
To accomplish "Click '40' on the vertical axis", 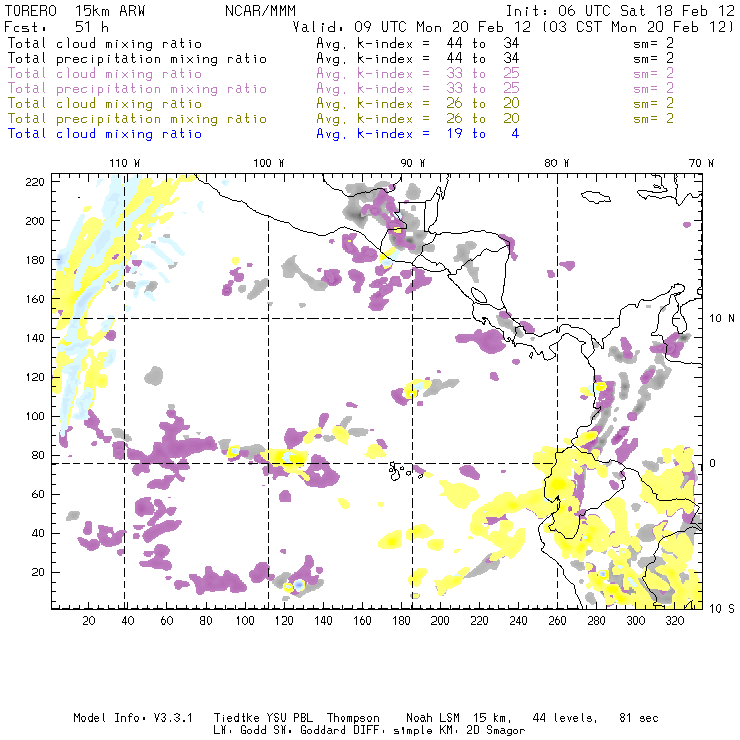I will 38,533.
